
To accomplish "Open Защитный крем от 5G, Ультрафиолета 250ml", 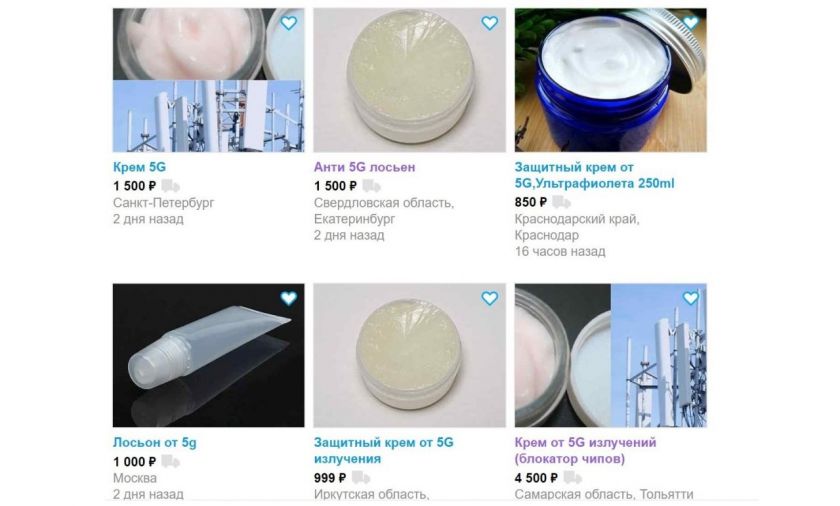I will (594, 175).
